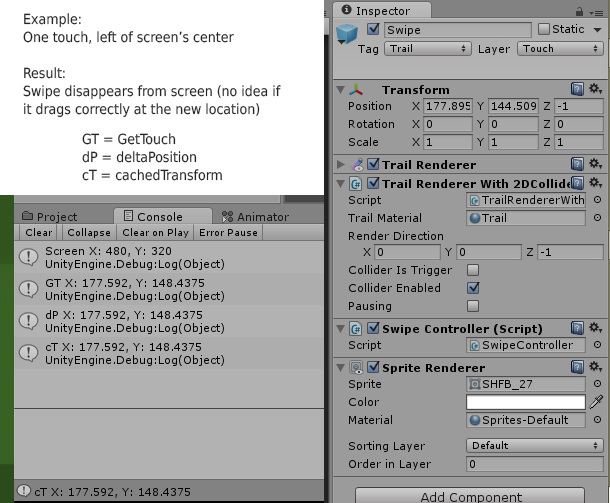Disable Swipe Controller script checkbox
This screenshot has height=503, width=610.
(373, 328)
